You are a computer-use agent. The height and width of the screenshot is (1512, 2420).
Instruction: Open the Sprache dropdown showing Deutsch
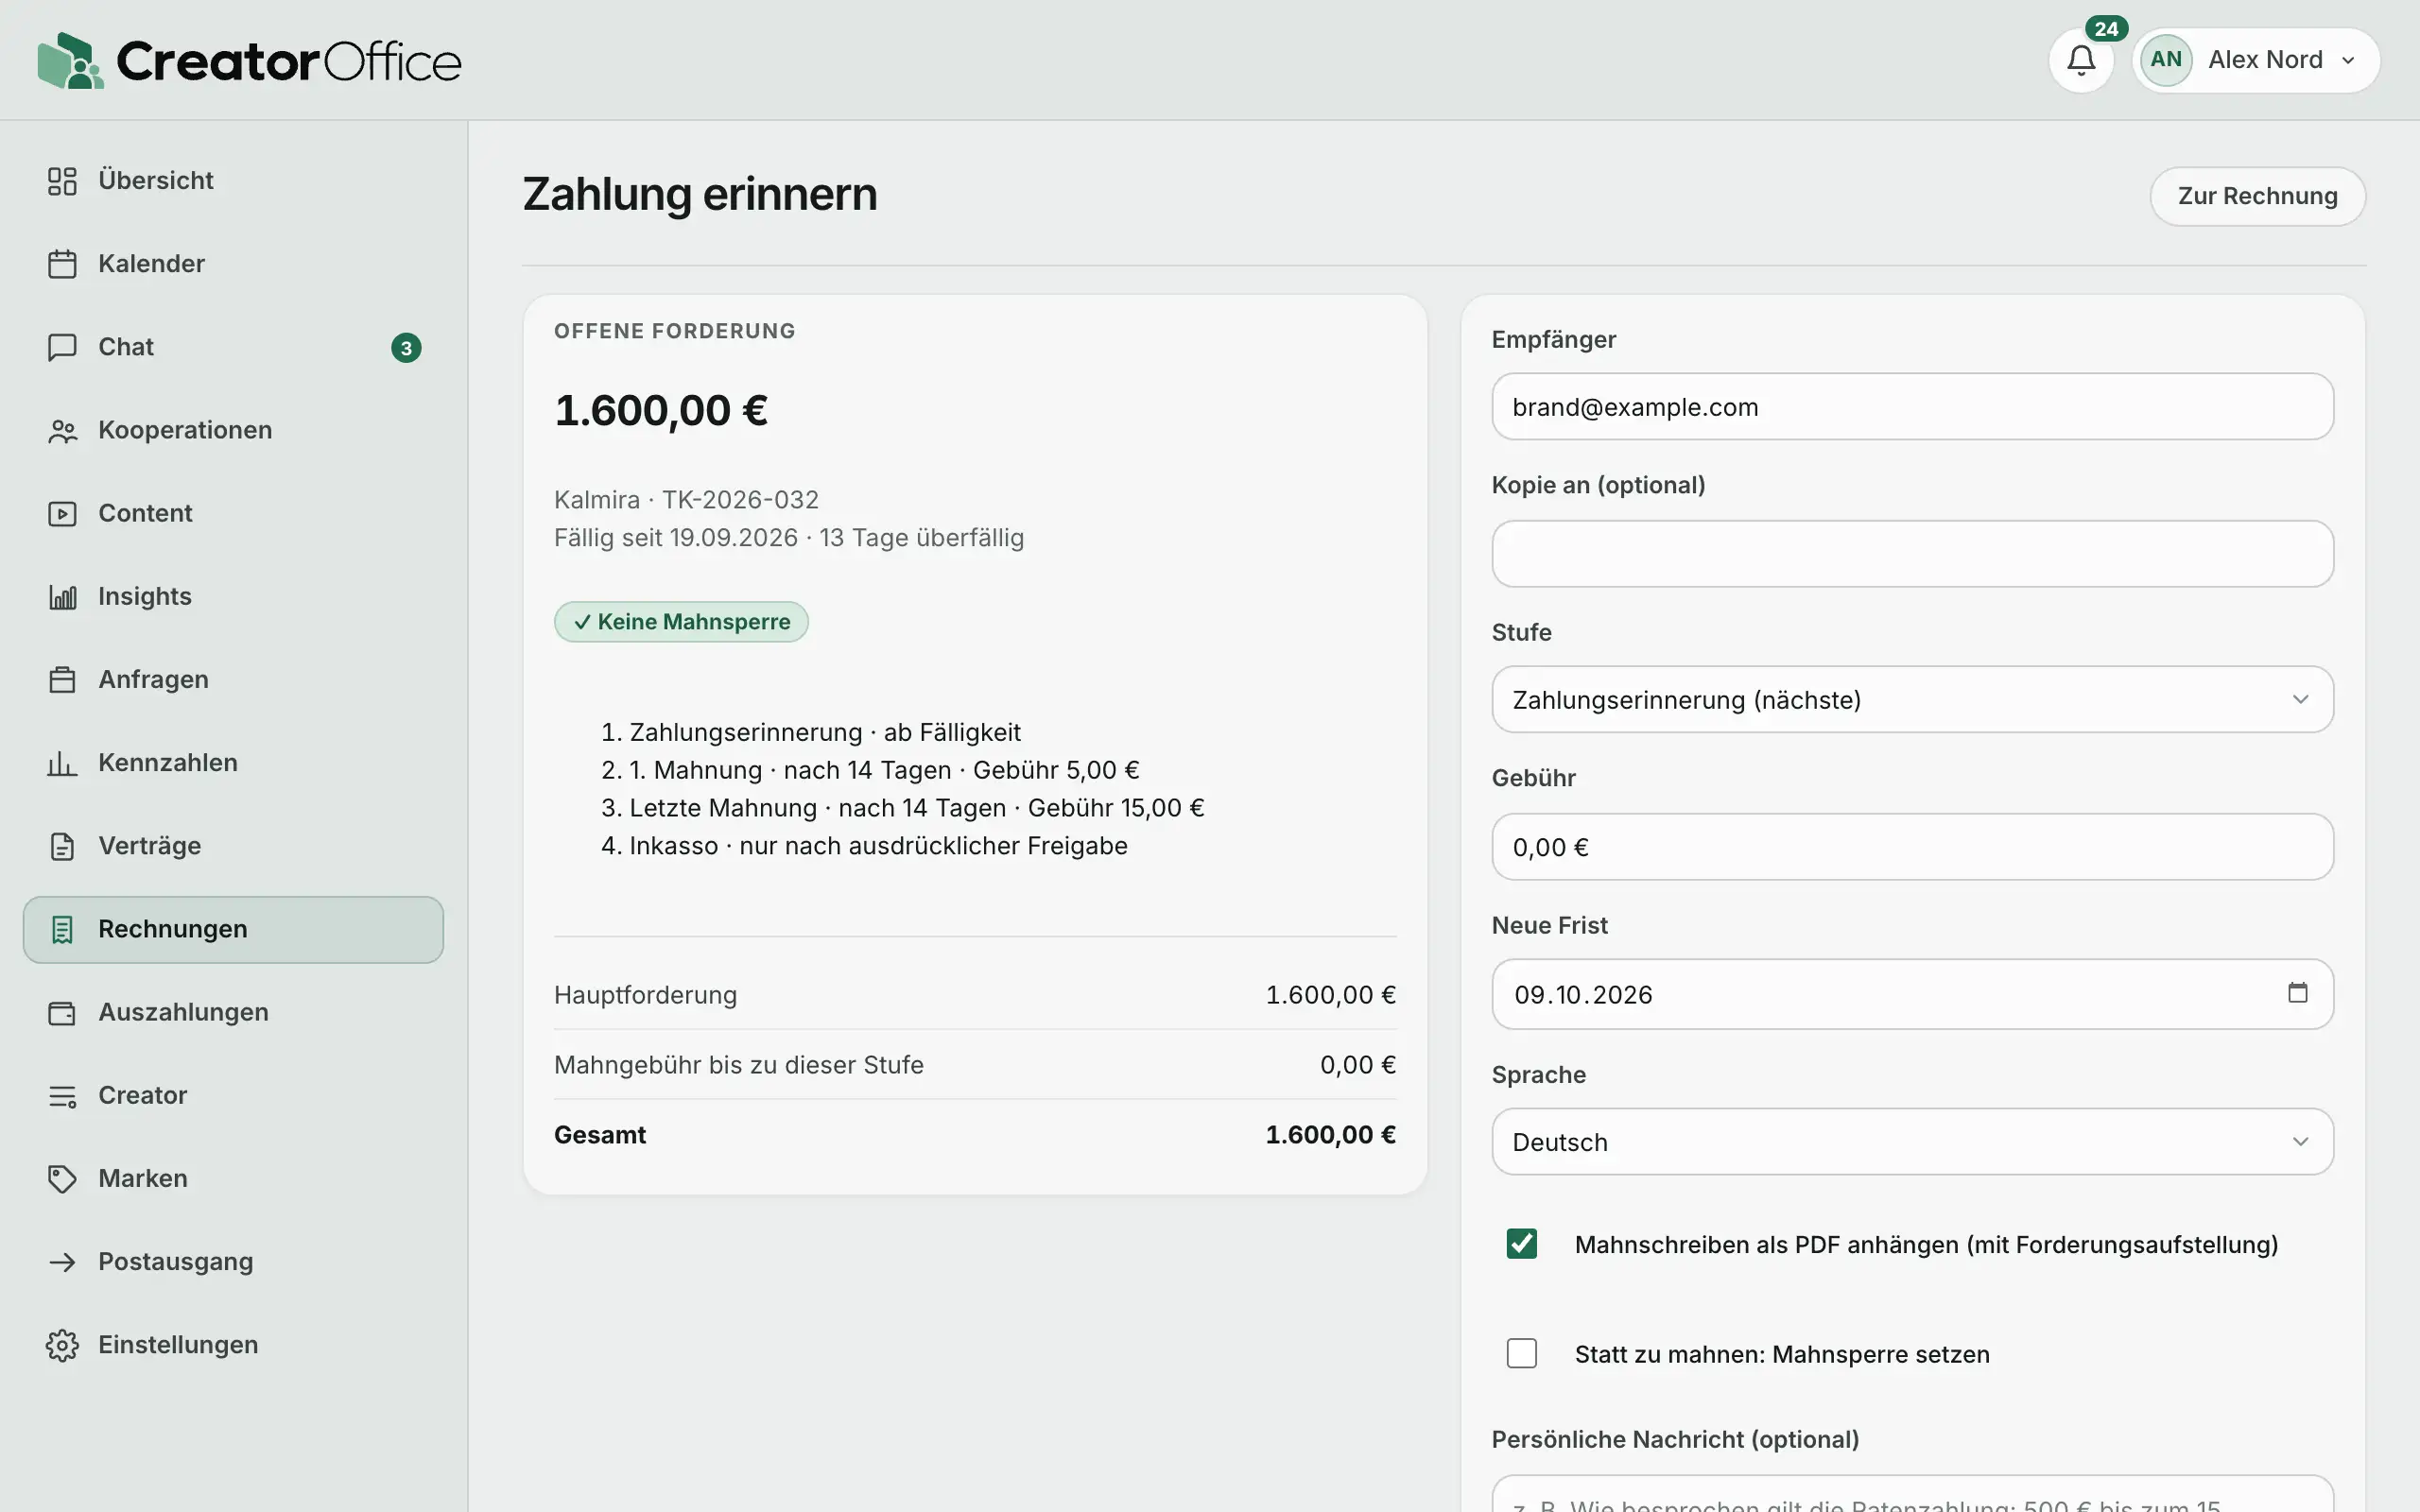(1912, 1141)
